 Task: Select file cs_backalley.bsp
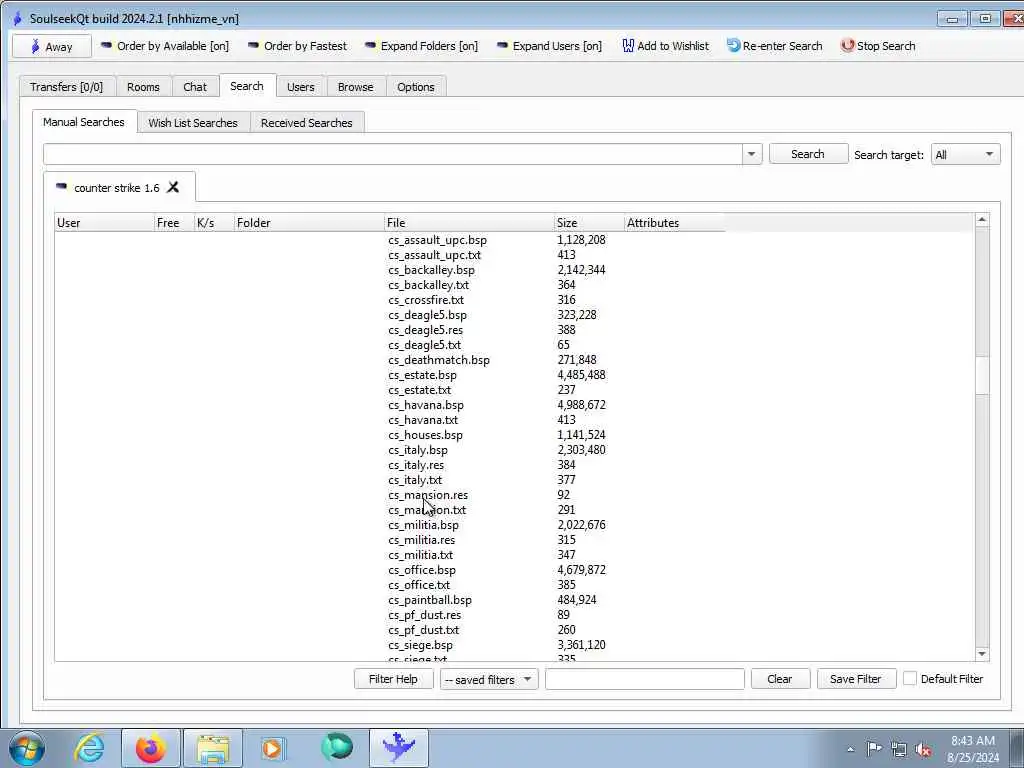click(432, 270)
